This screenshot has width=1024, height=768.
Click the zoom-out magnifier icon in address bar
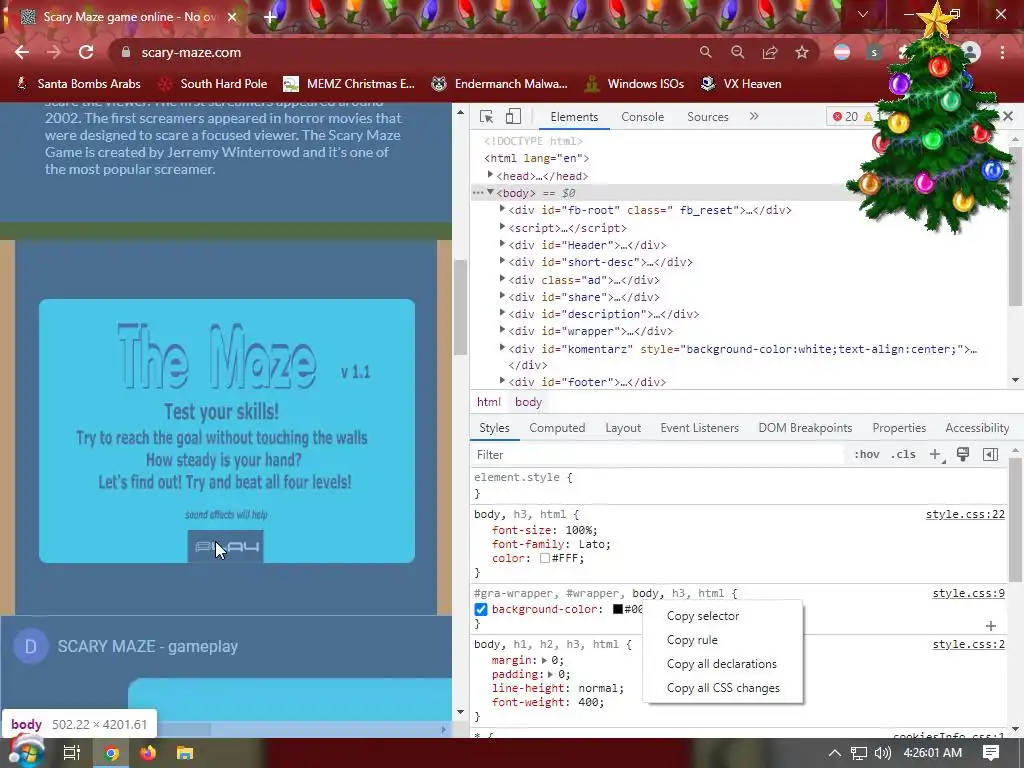(737, 52)
